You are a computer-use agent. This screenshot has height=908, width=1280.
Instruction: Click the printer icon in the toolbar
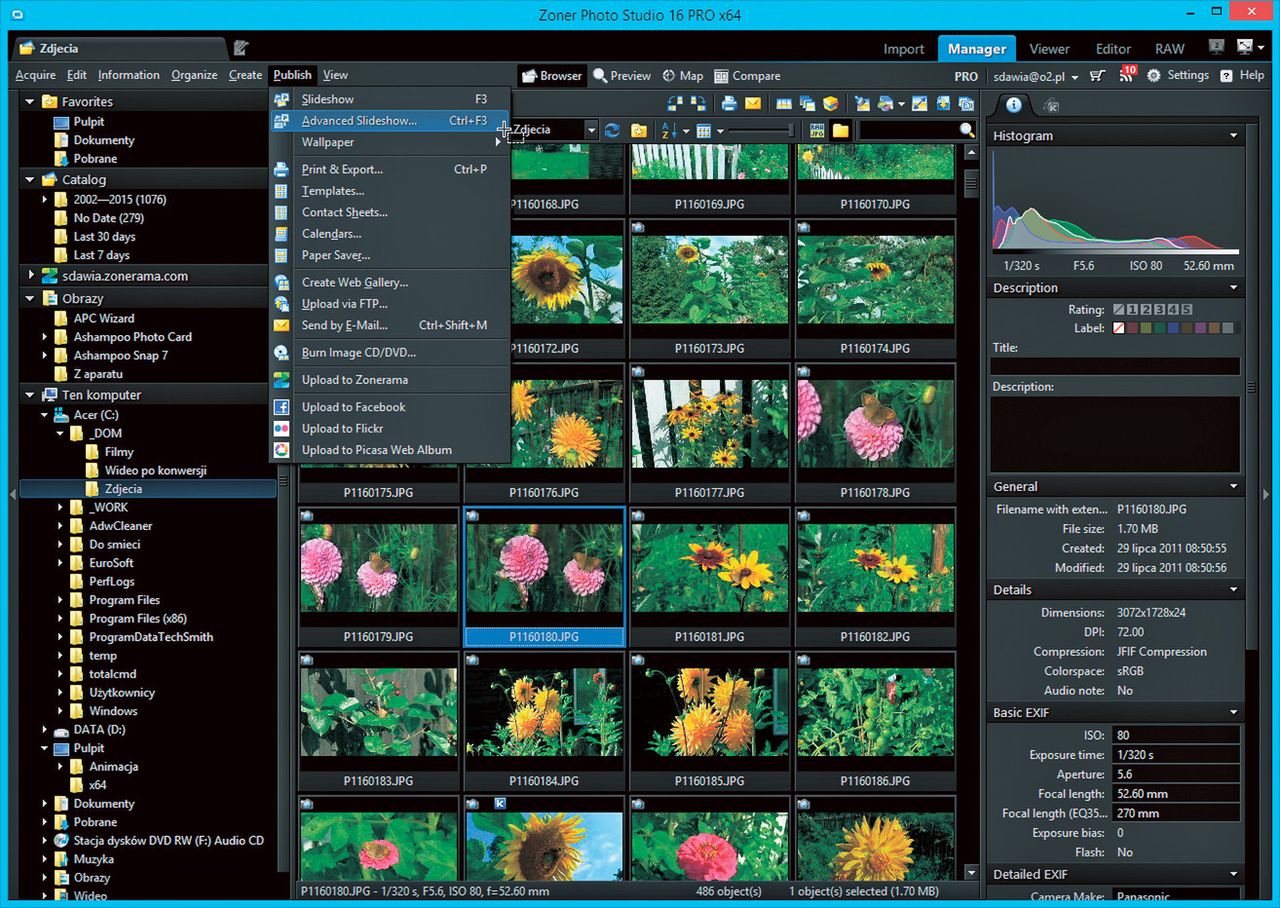tap(729, 103)
